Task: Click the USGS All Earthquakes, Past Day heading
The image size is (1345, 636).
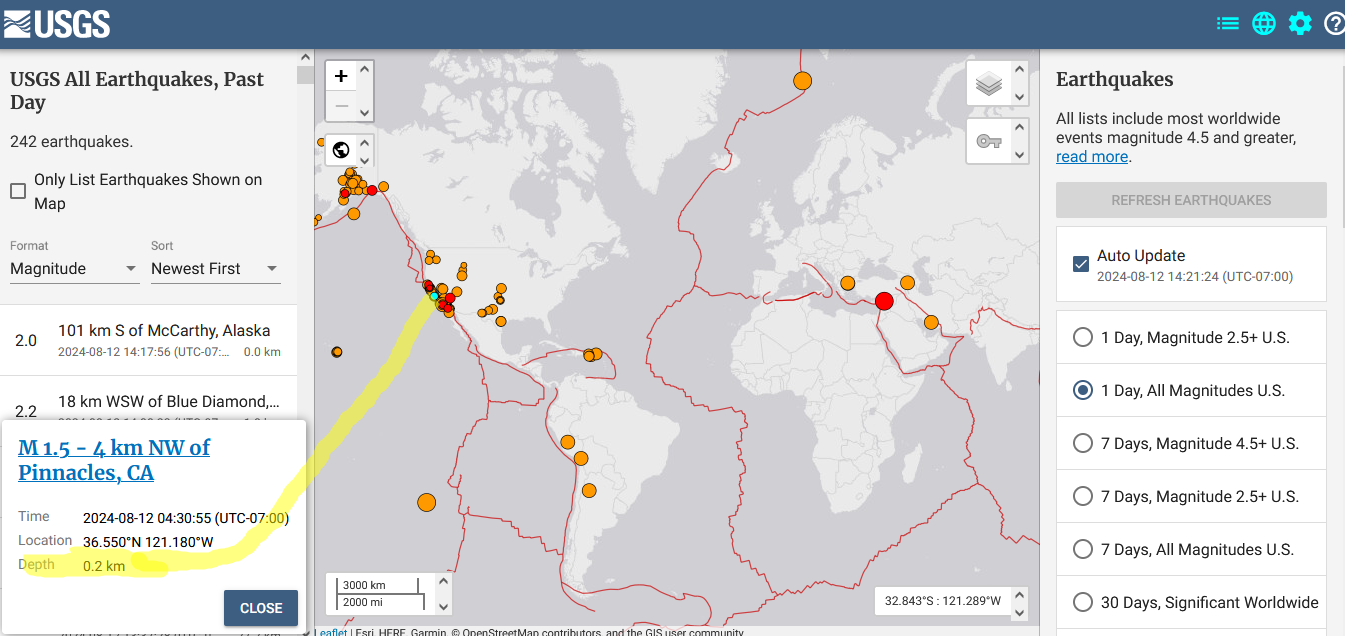Action: tap(137, 91)
